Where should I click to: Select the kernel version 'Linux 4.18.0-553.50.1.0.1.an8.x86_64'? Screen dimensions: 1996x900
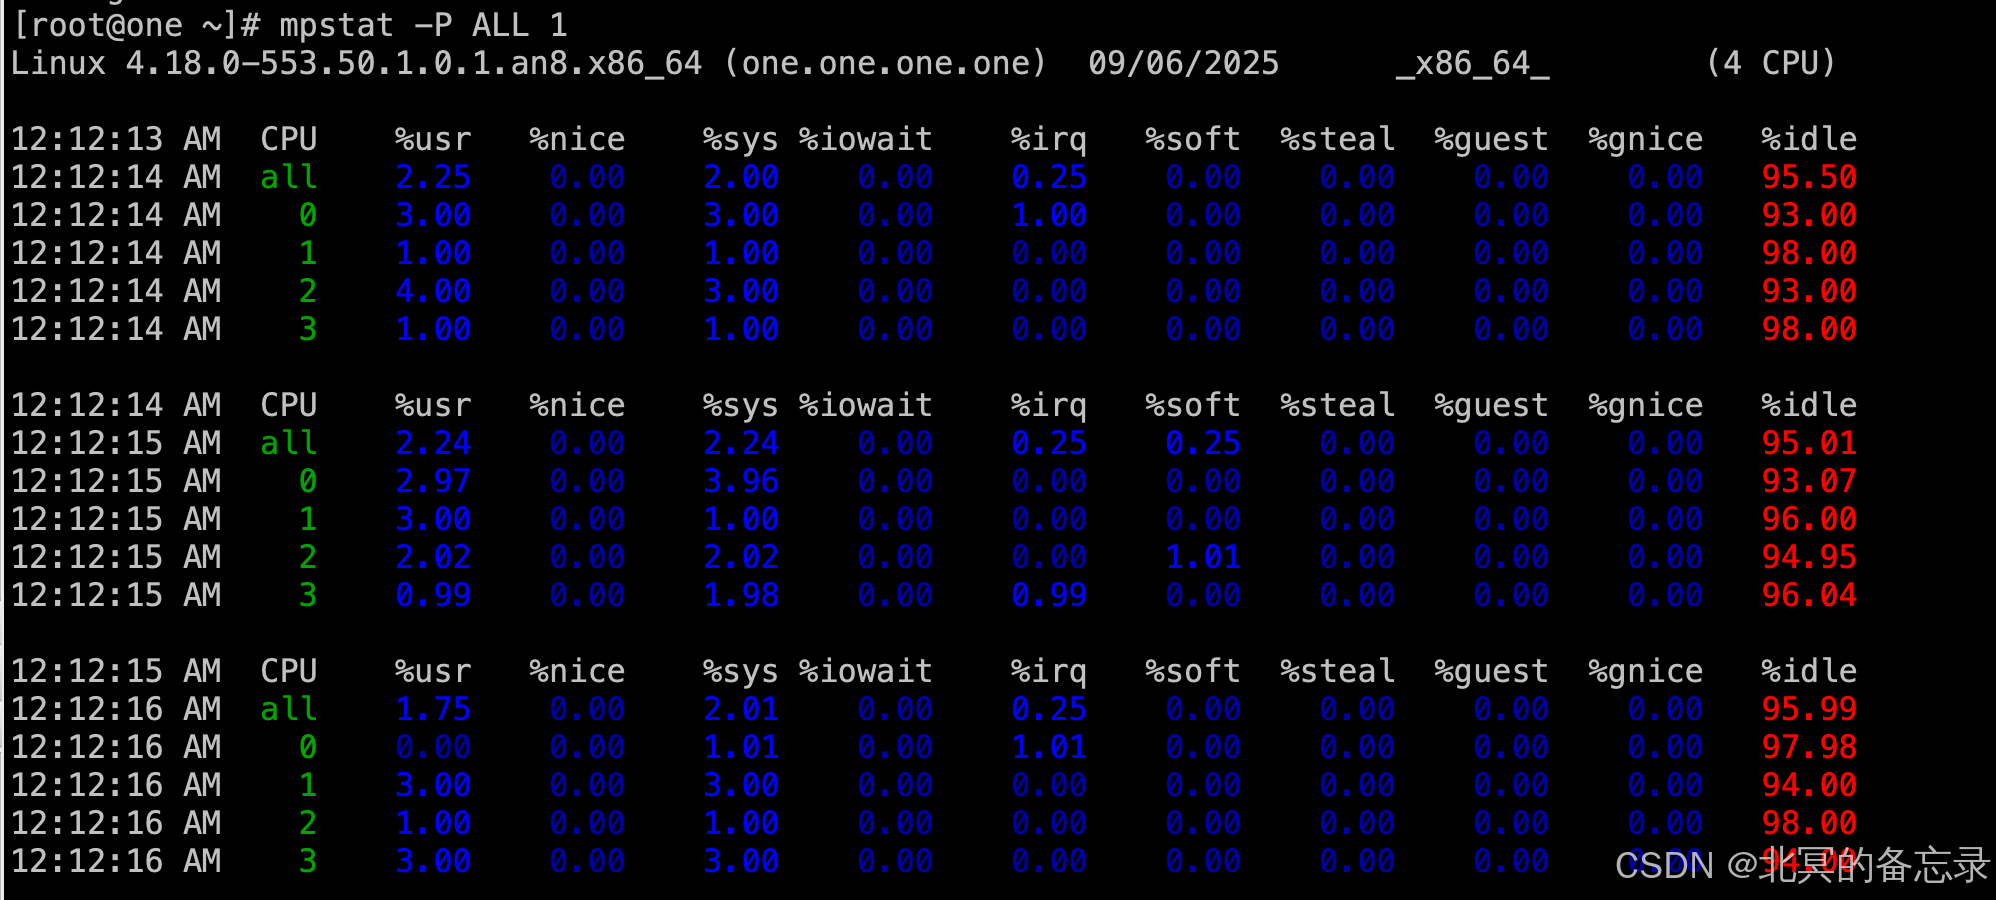click(356, 63)
